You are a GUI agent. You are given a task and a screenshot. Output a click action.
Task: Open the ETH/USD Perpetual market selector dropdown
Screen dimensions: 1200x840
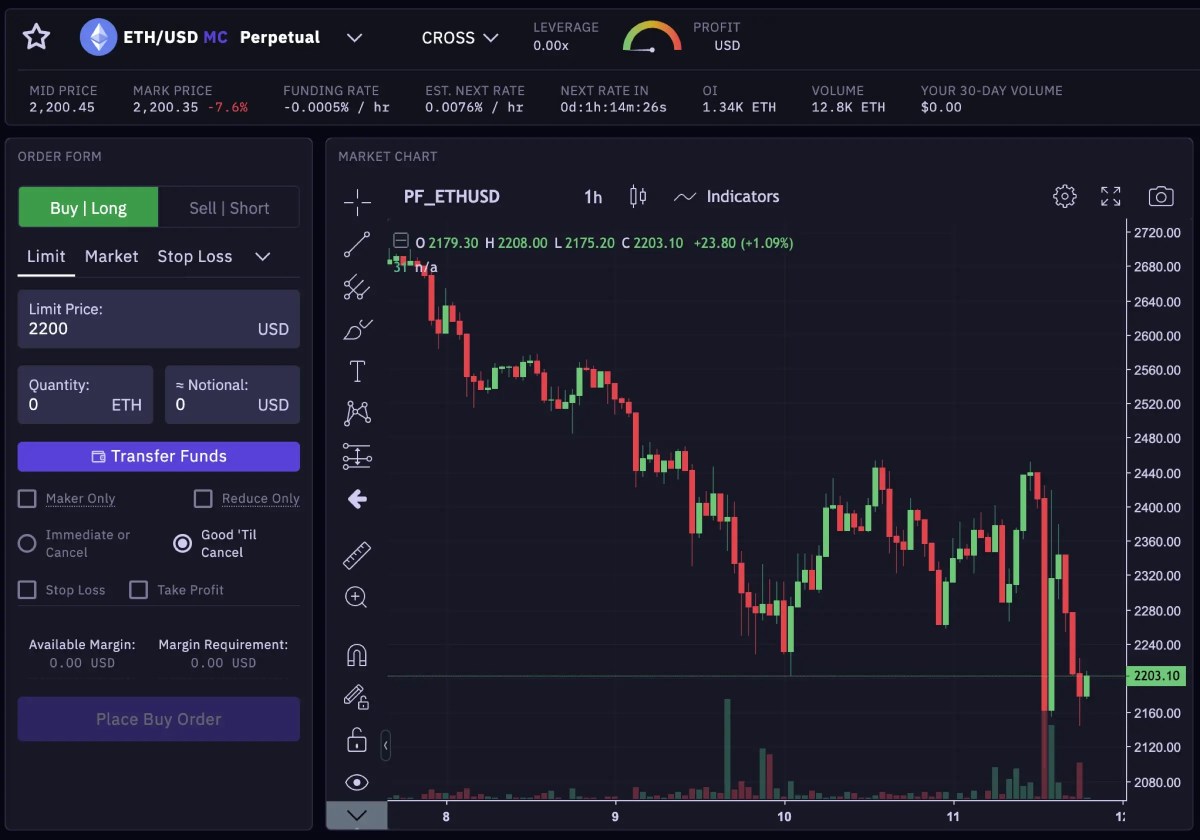[354, 36]
